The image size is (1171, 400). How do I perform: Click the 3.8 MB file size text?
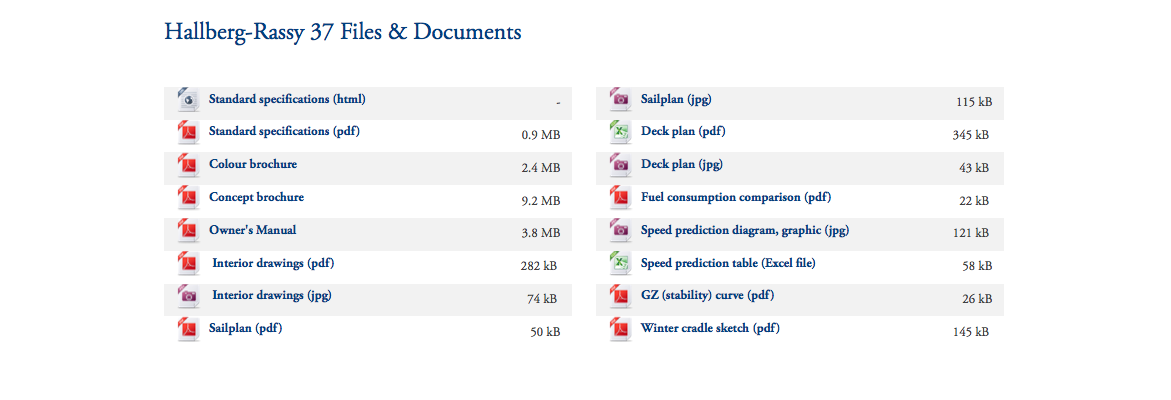coord(541,234)
